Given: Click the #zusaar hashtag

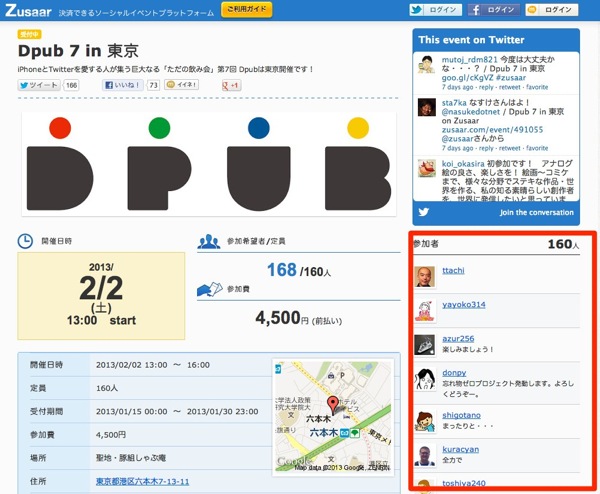Looking at the screenshot, I should [510, 77].
